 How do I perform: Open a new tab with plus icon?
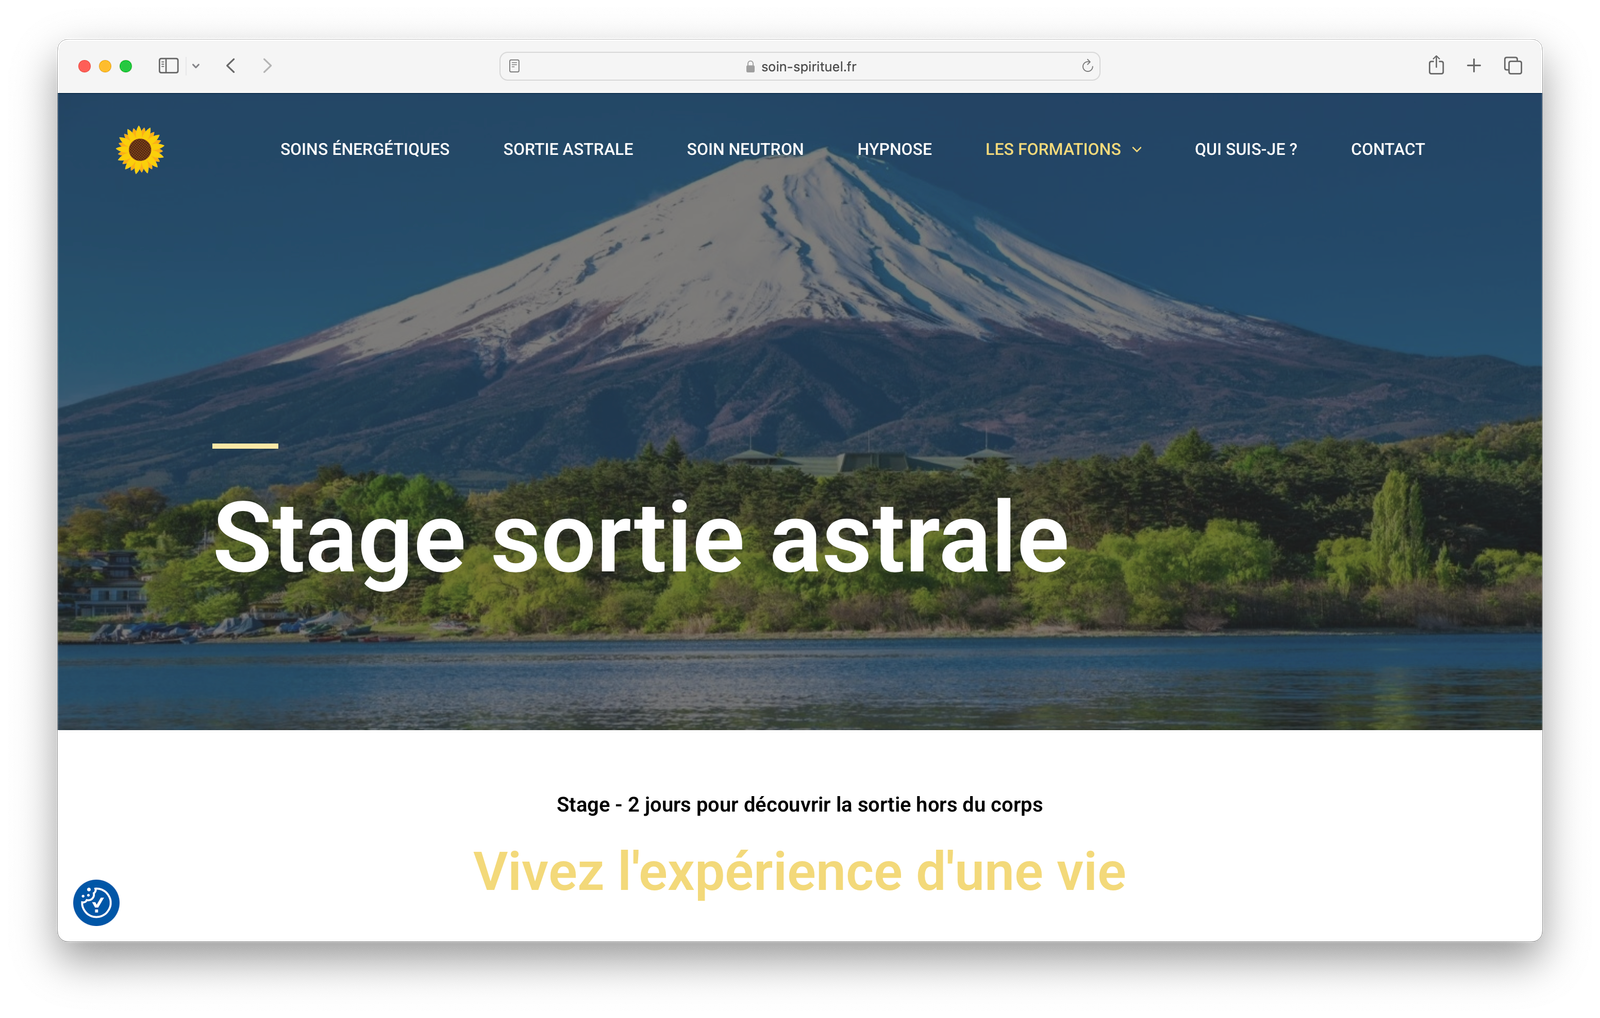pyautogui.click(x=1474, y=66)
